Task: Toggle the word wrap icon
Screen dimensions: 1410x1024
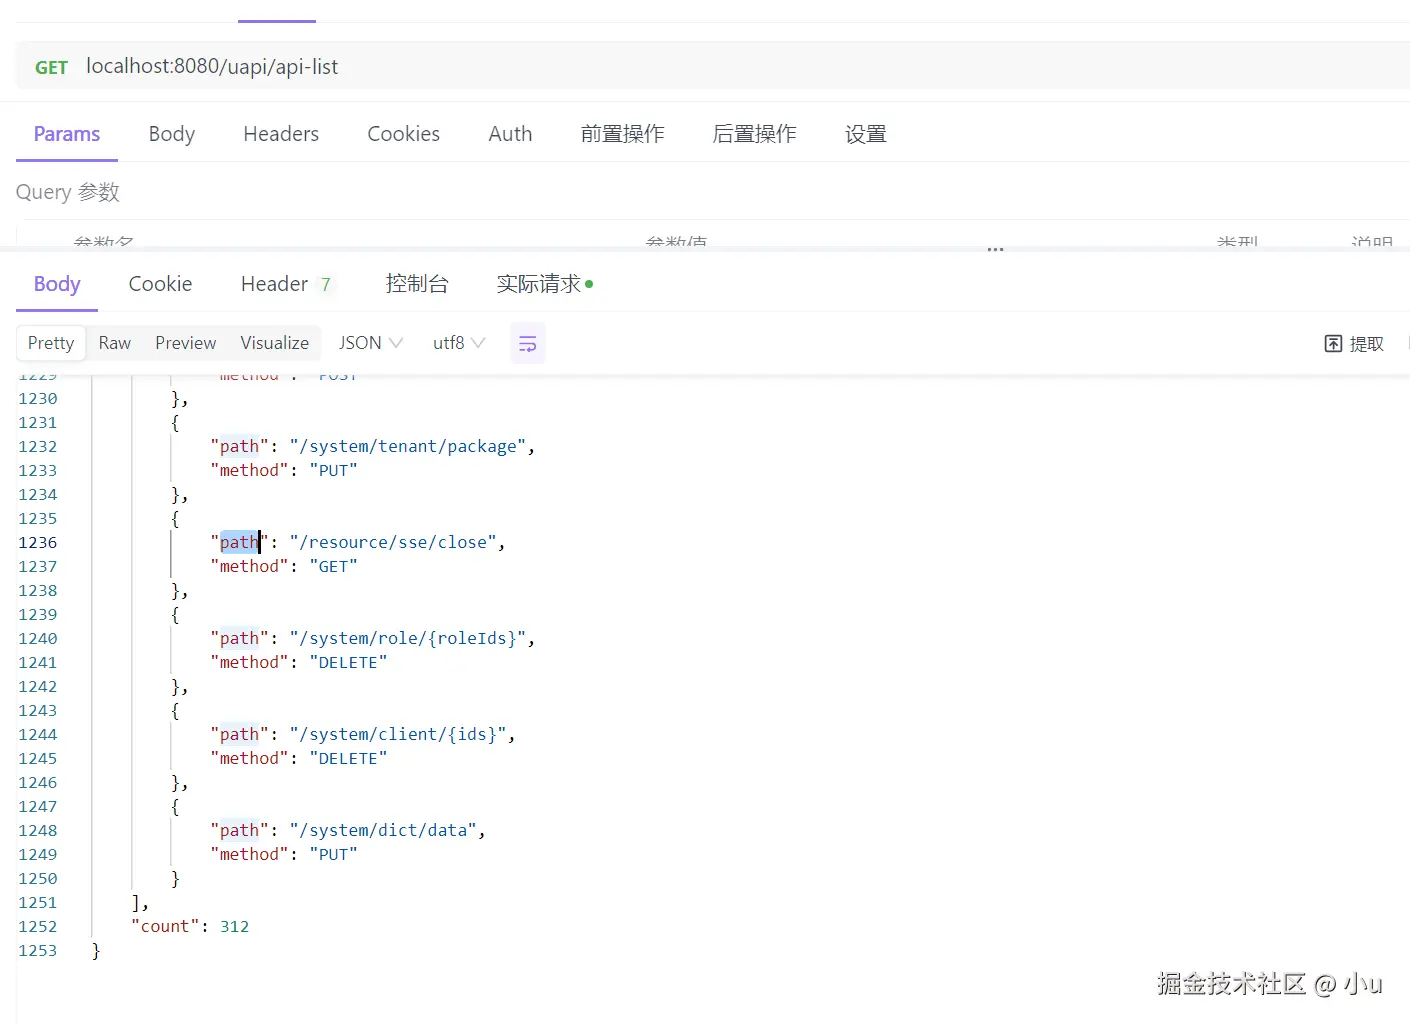Action: pos(527,344)
